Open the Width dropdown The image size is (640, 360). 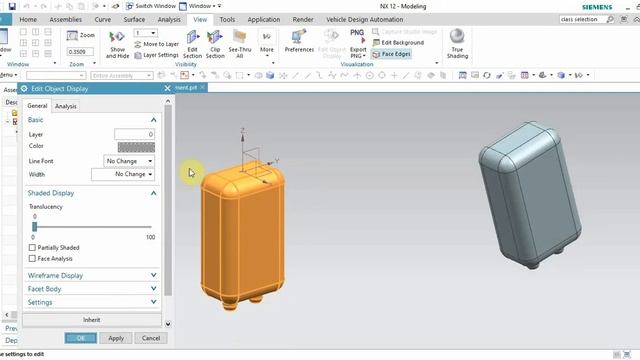(122, 174)
